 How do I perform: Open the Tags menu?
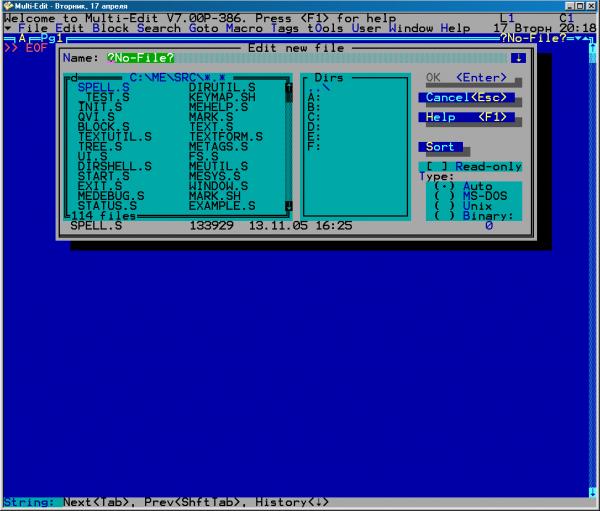285,28
